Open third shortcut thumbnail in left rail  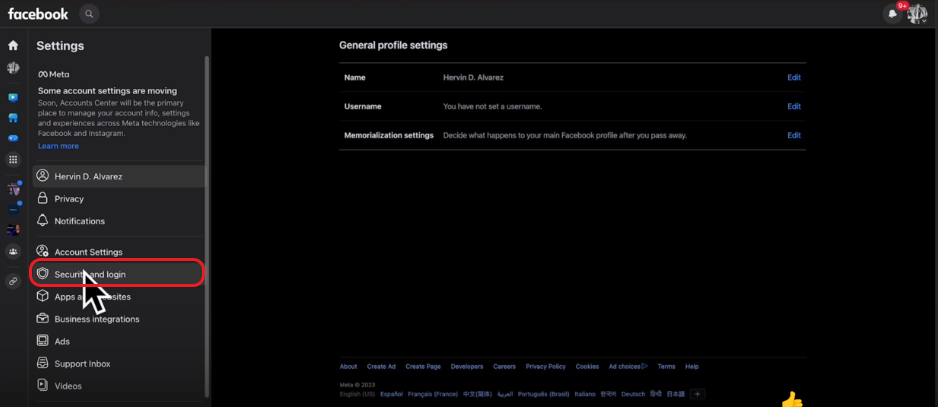tap(13, 230)
